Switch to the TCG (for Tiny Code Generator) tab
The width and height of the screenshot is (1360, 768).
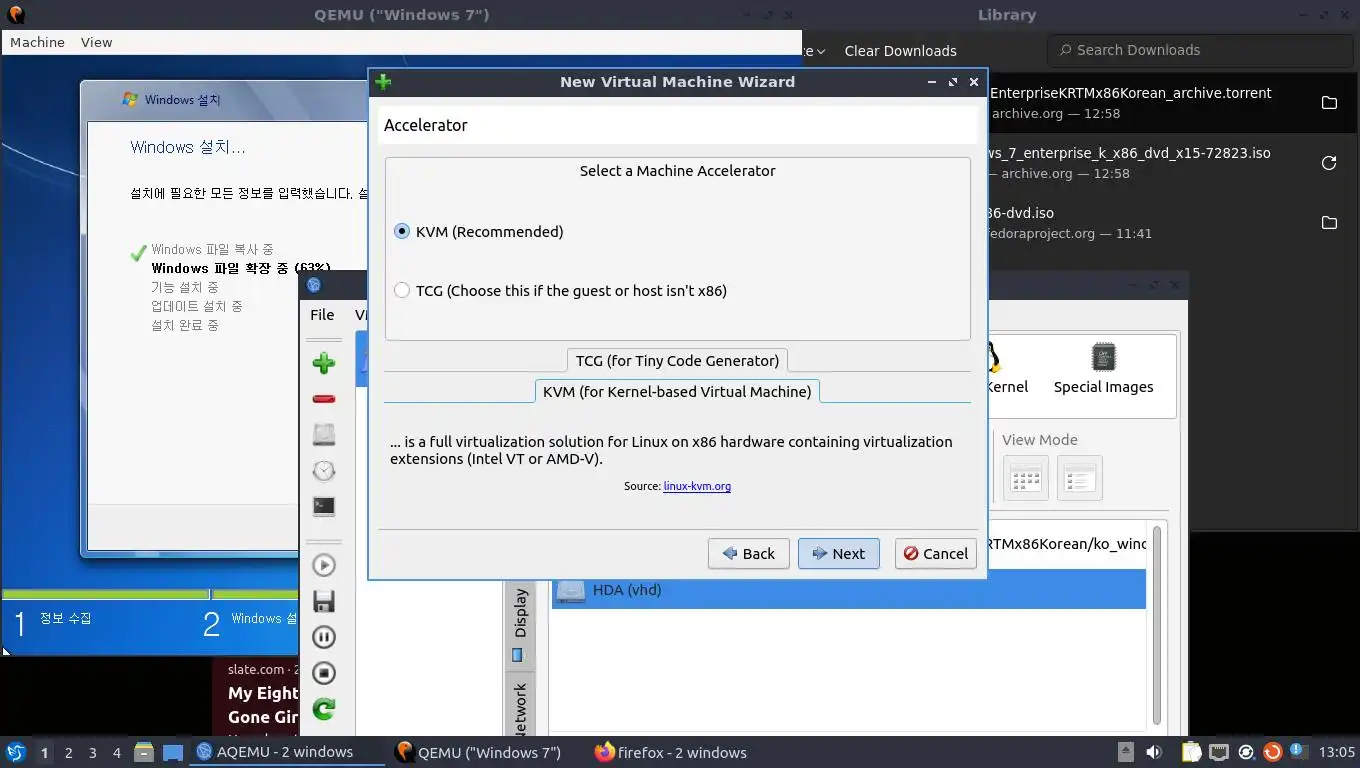(677, 360)
